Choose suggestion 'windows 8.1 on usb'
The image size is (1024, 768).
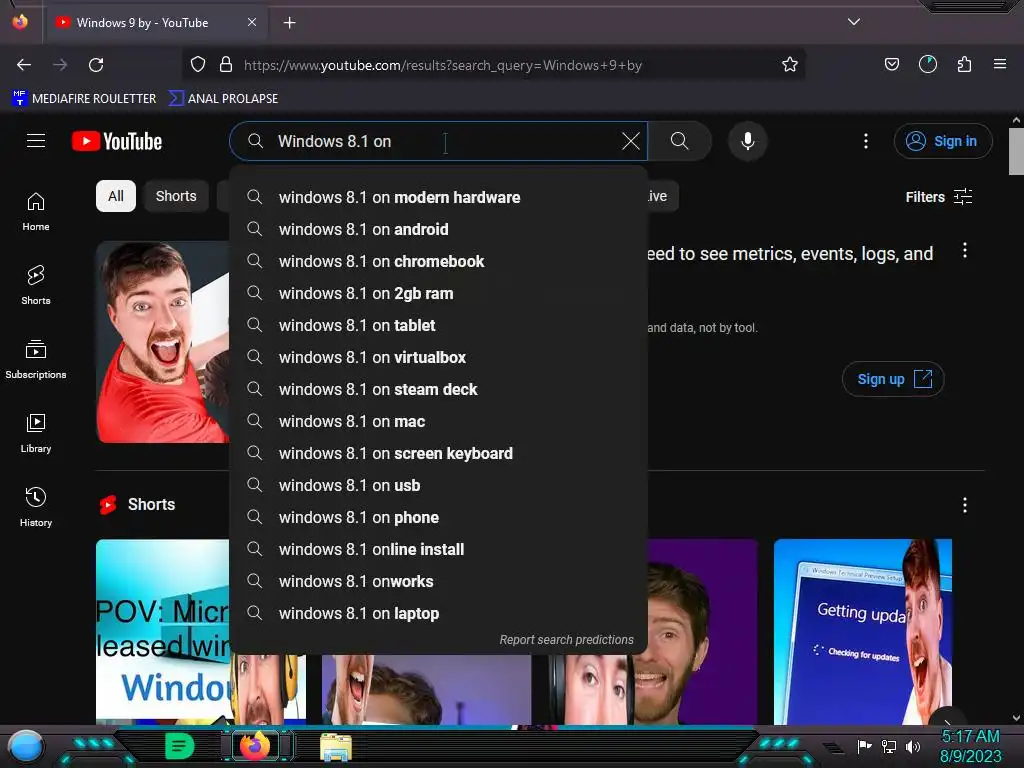click(x=439, y=485)
